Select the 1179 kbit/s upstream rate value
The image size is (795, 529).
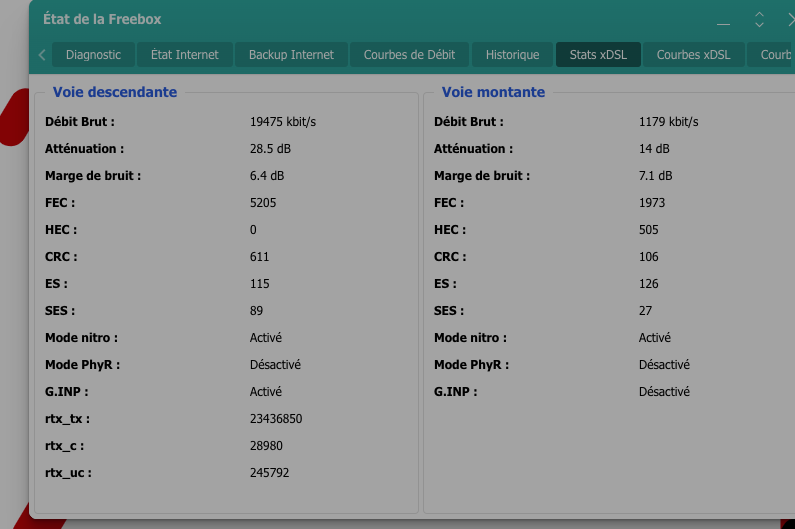pyautogui.click(x=668, y=122)
